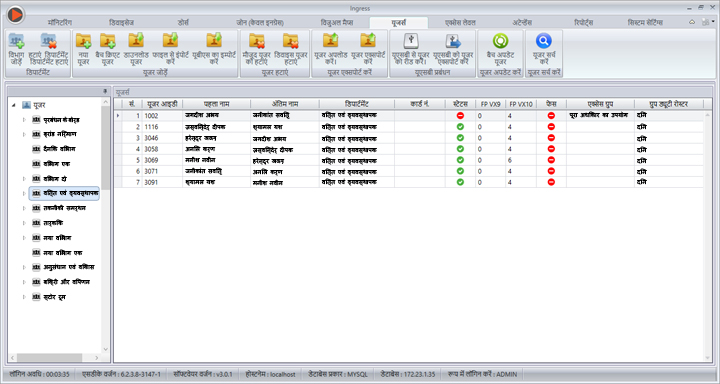Open the 'विजुअल मैप्स' tab
Screen dimensions: 720x384
[337, 23]
